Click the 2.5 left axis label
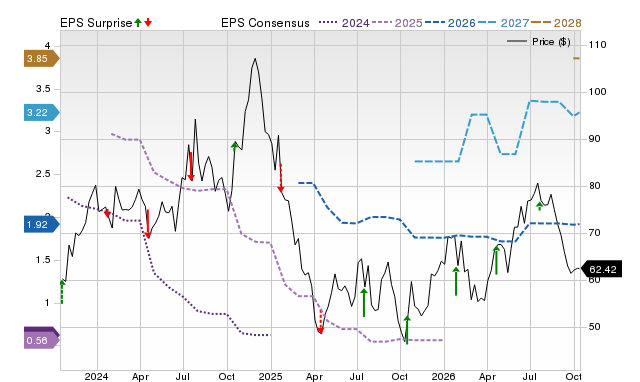The image size is (640, 382). pyautogui.click(x=43, y=174)
